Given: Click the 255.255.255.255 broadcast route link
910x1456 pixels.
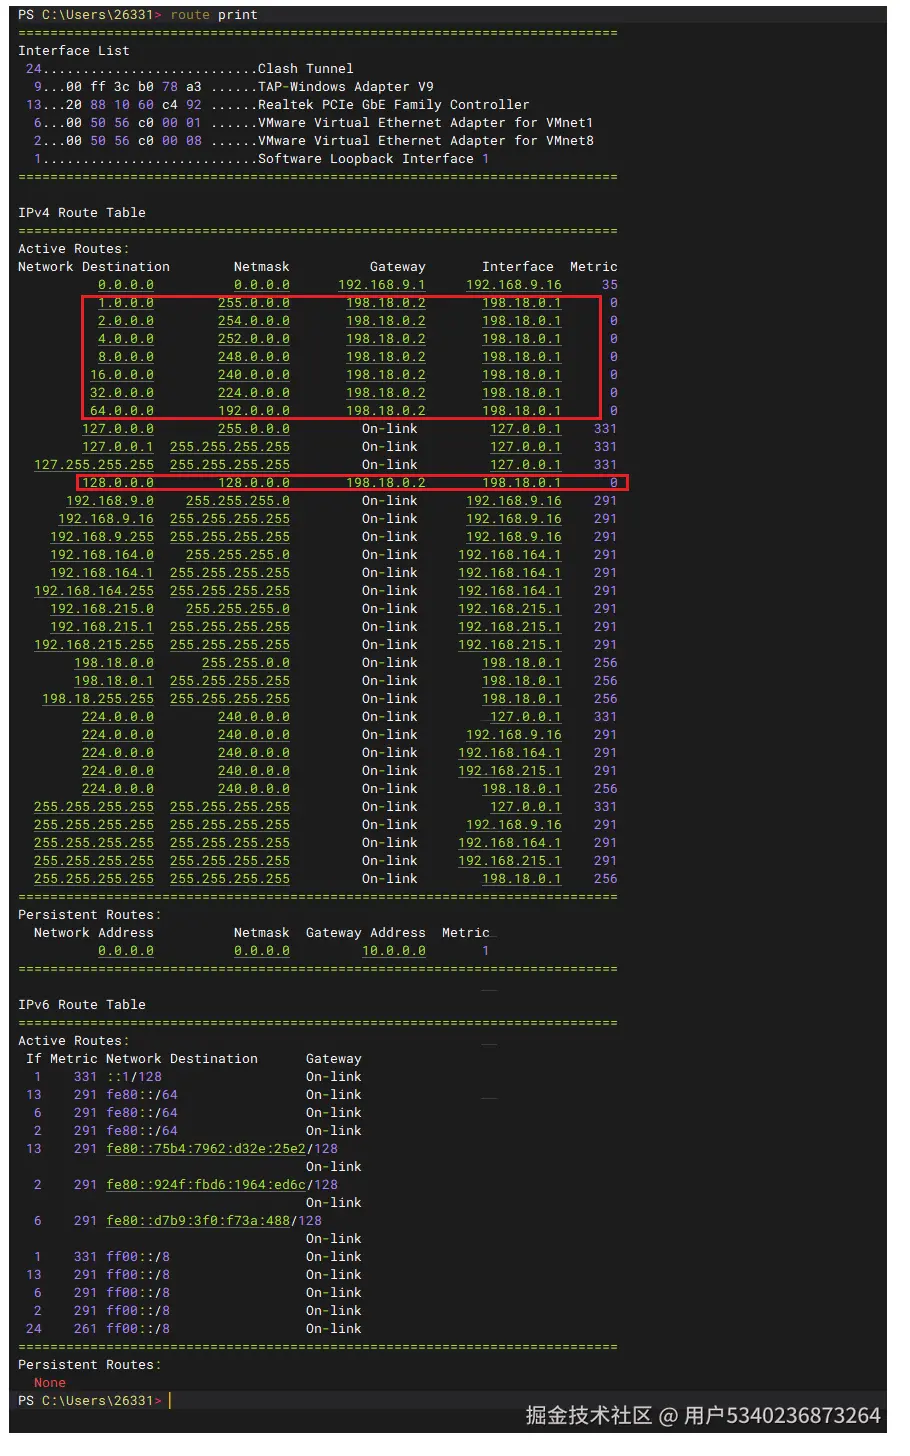Looking at the screenshot, I should tap(94, 806).
